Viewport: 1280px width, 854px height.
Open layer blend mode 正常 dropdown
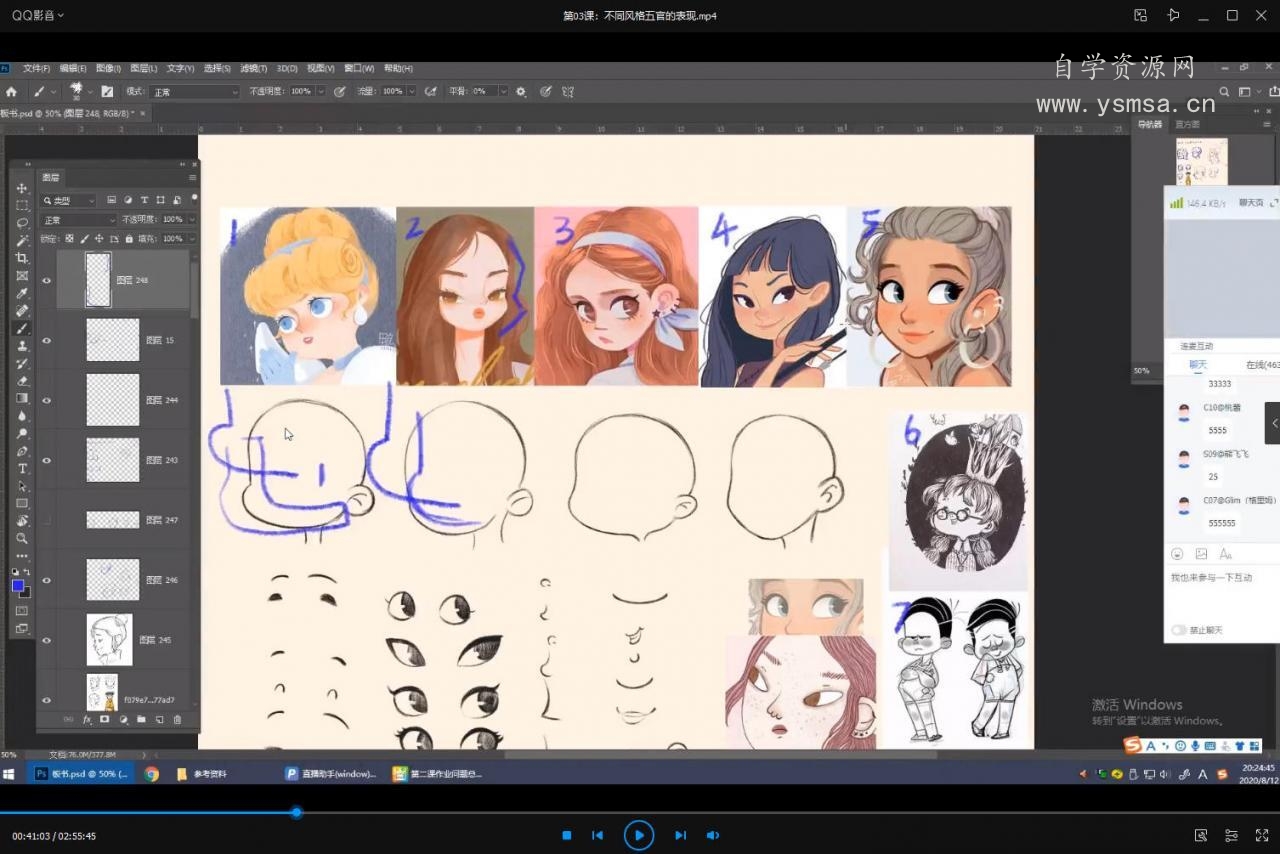pyautogui.click(x=79, y=219)
